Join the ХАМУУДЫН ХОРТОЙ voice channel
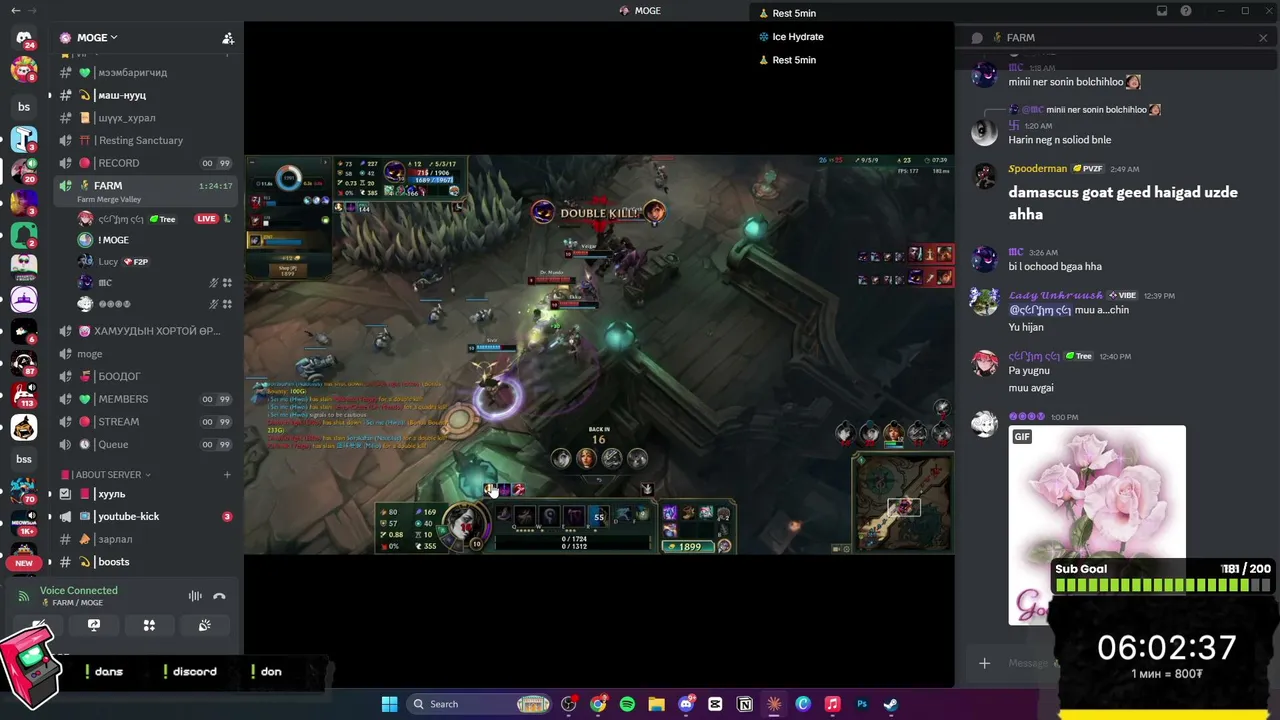1280x720 pixels. click(146, 331)
